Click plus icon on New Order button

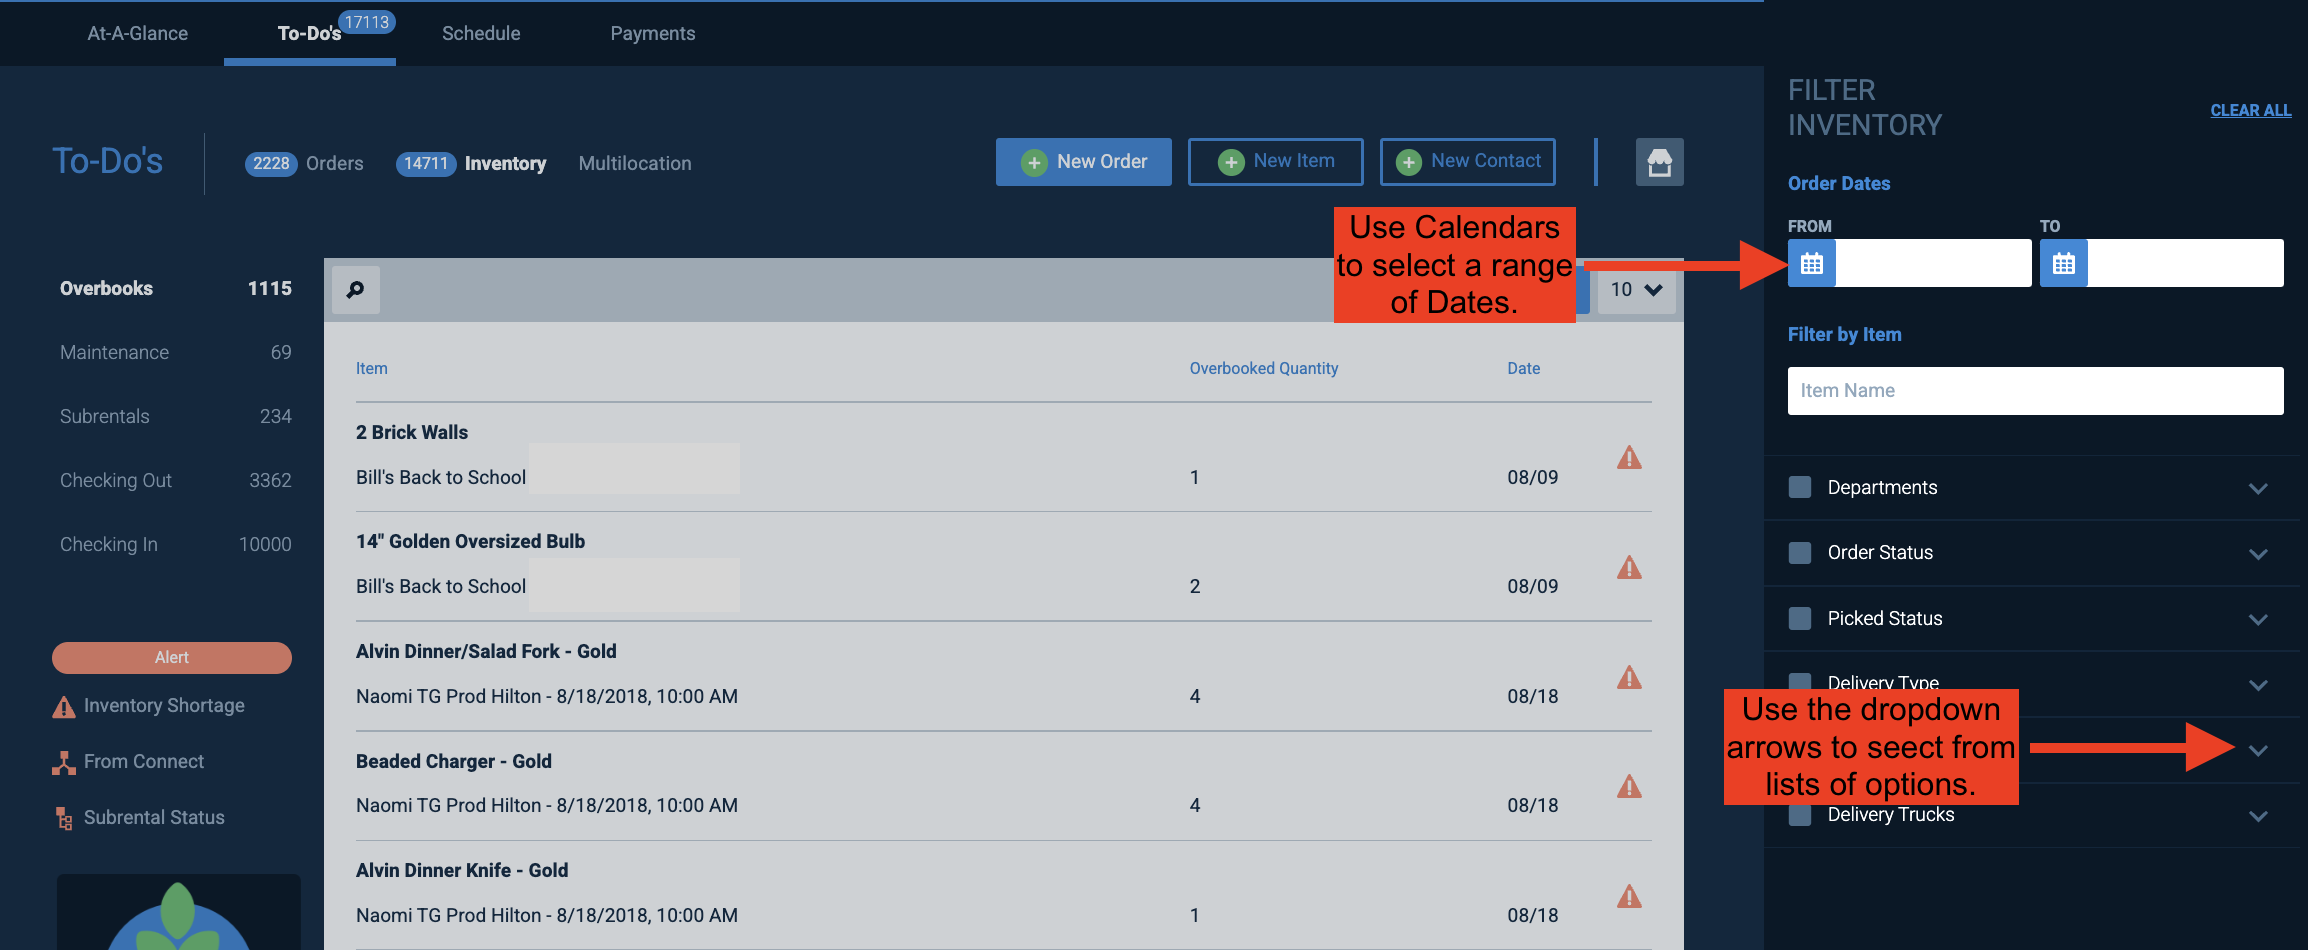tap(1034, 162)
